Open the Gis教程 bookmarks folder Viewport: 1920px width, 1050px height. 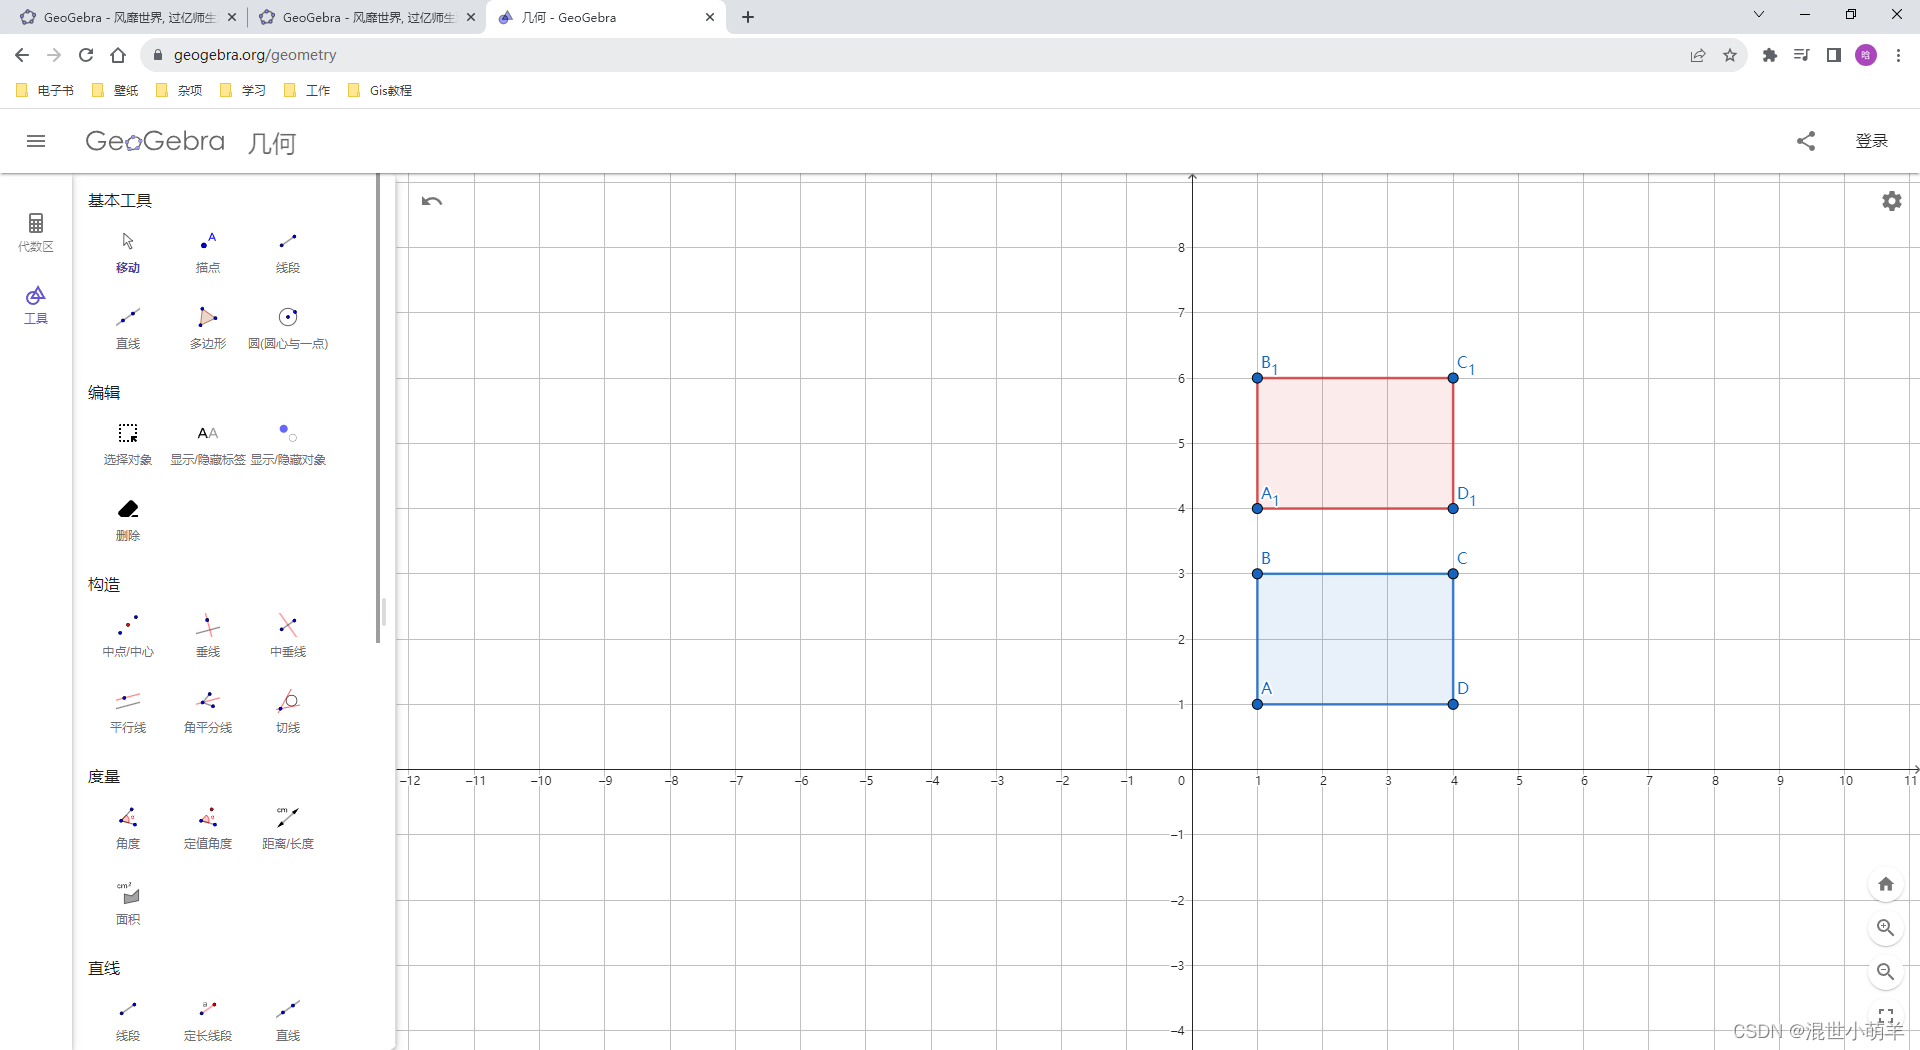pos(380,90)
